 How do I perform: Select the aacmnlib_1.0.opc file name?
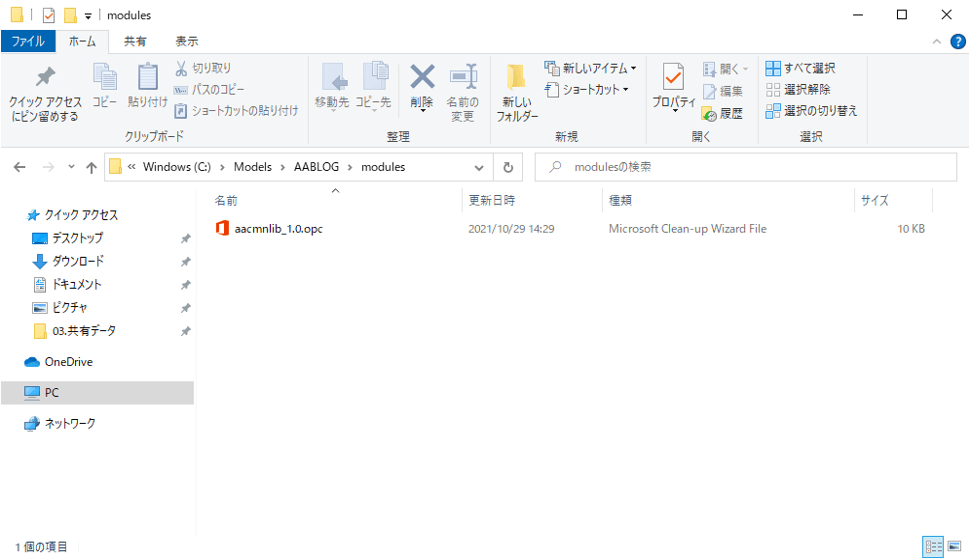278,229
